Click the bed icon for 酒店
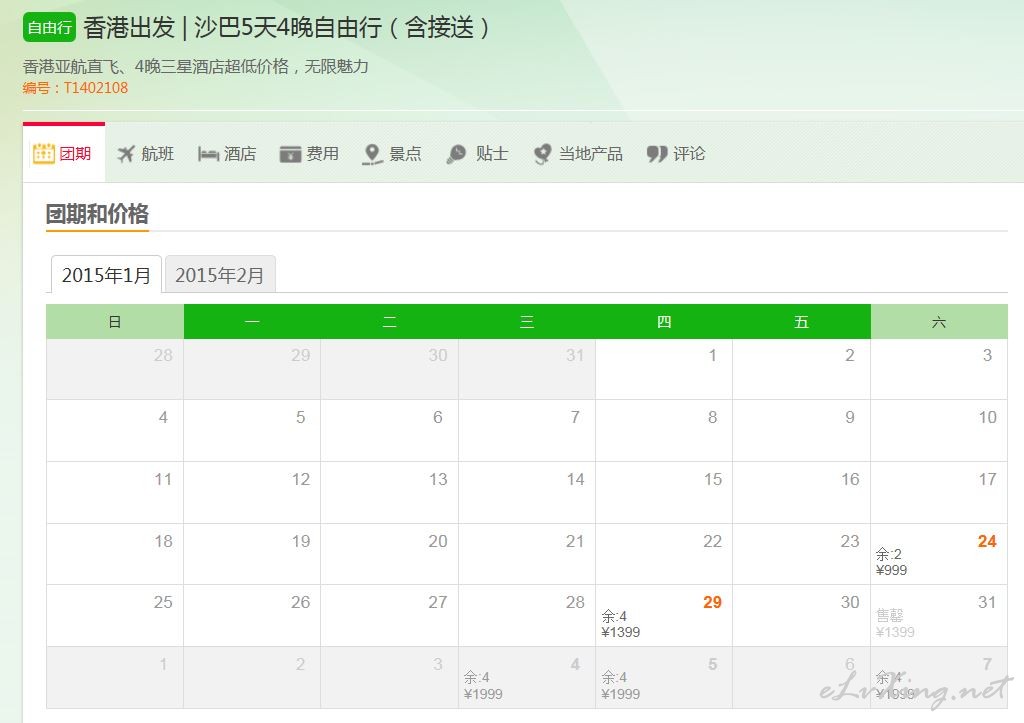1024x723 pixels. coord(208,154)
